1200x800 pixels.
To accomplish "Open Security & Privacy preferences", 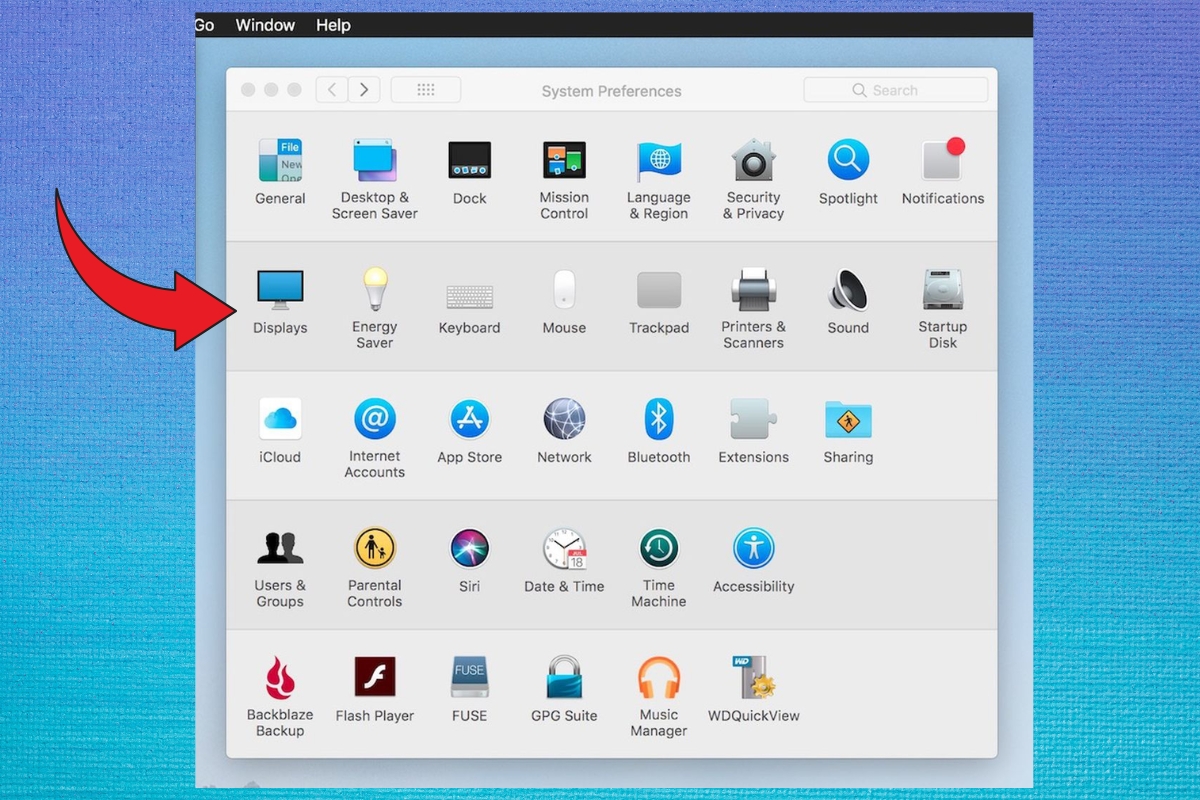I will point(754,180).
